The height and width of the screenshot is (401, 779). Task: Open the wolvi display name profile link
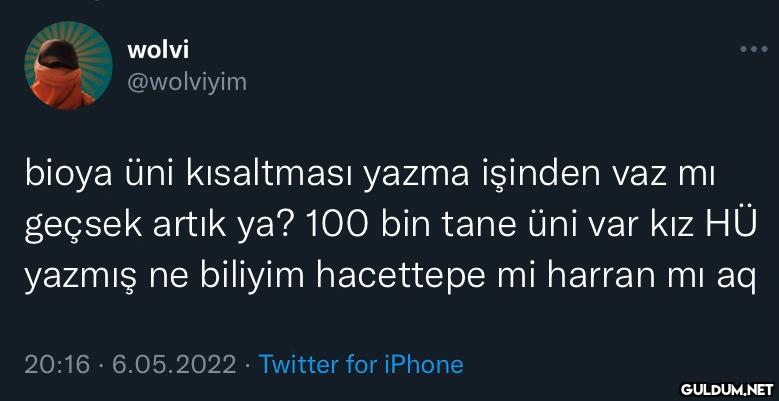(x=159, y=49)
